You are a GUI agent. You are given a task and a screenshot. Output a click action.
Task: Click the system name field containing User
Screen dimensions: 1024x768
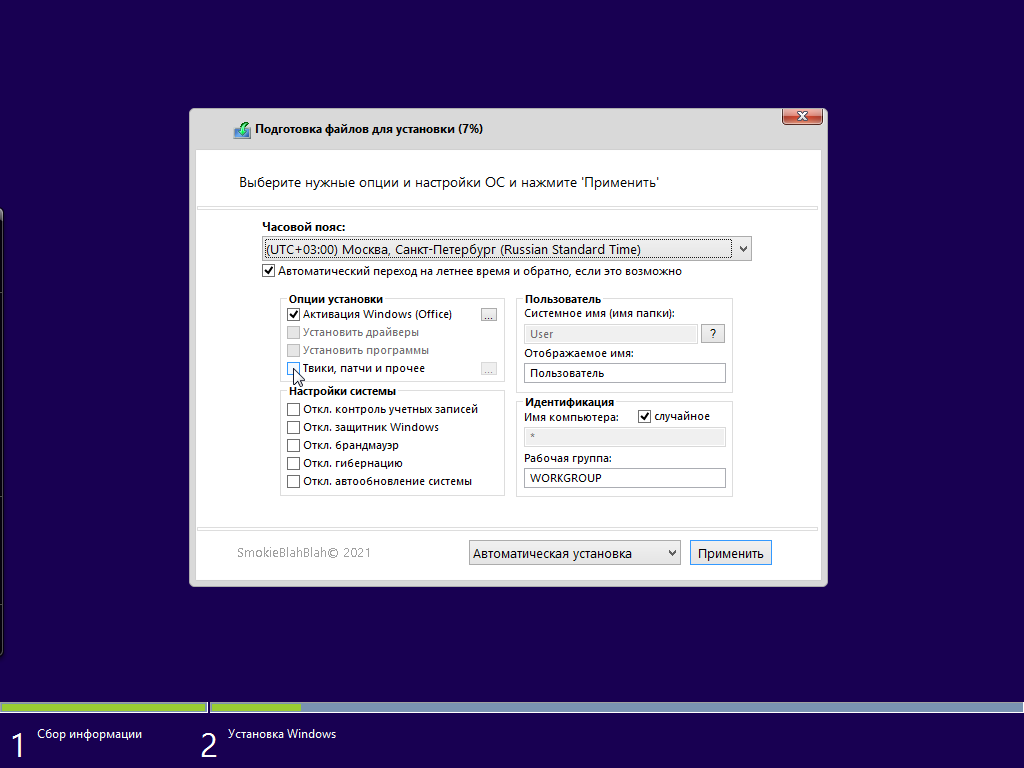(x=611, y=334)
